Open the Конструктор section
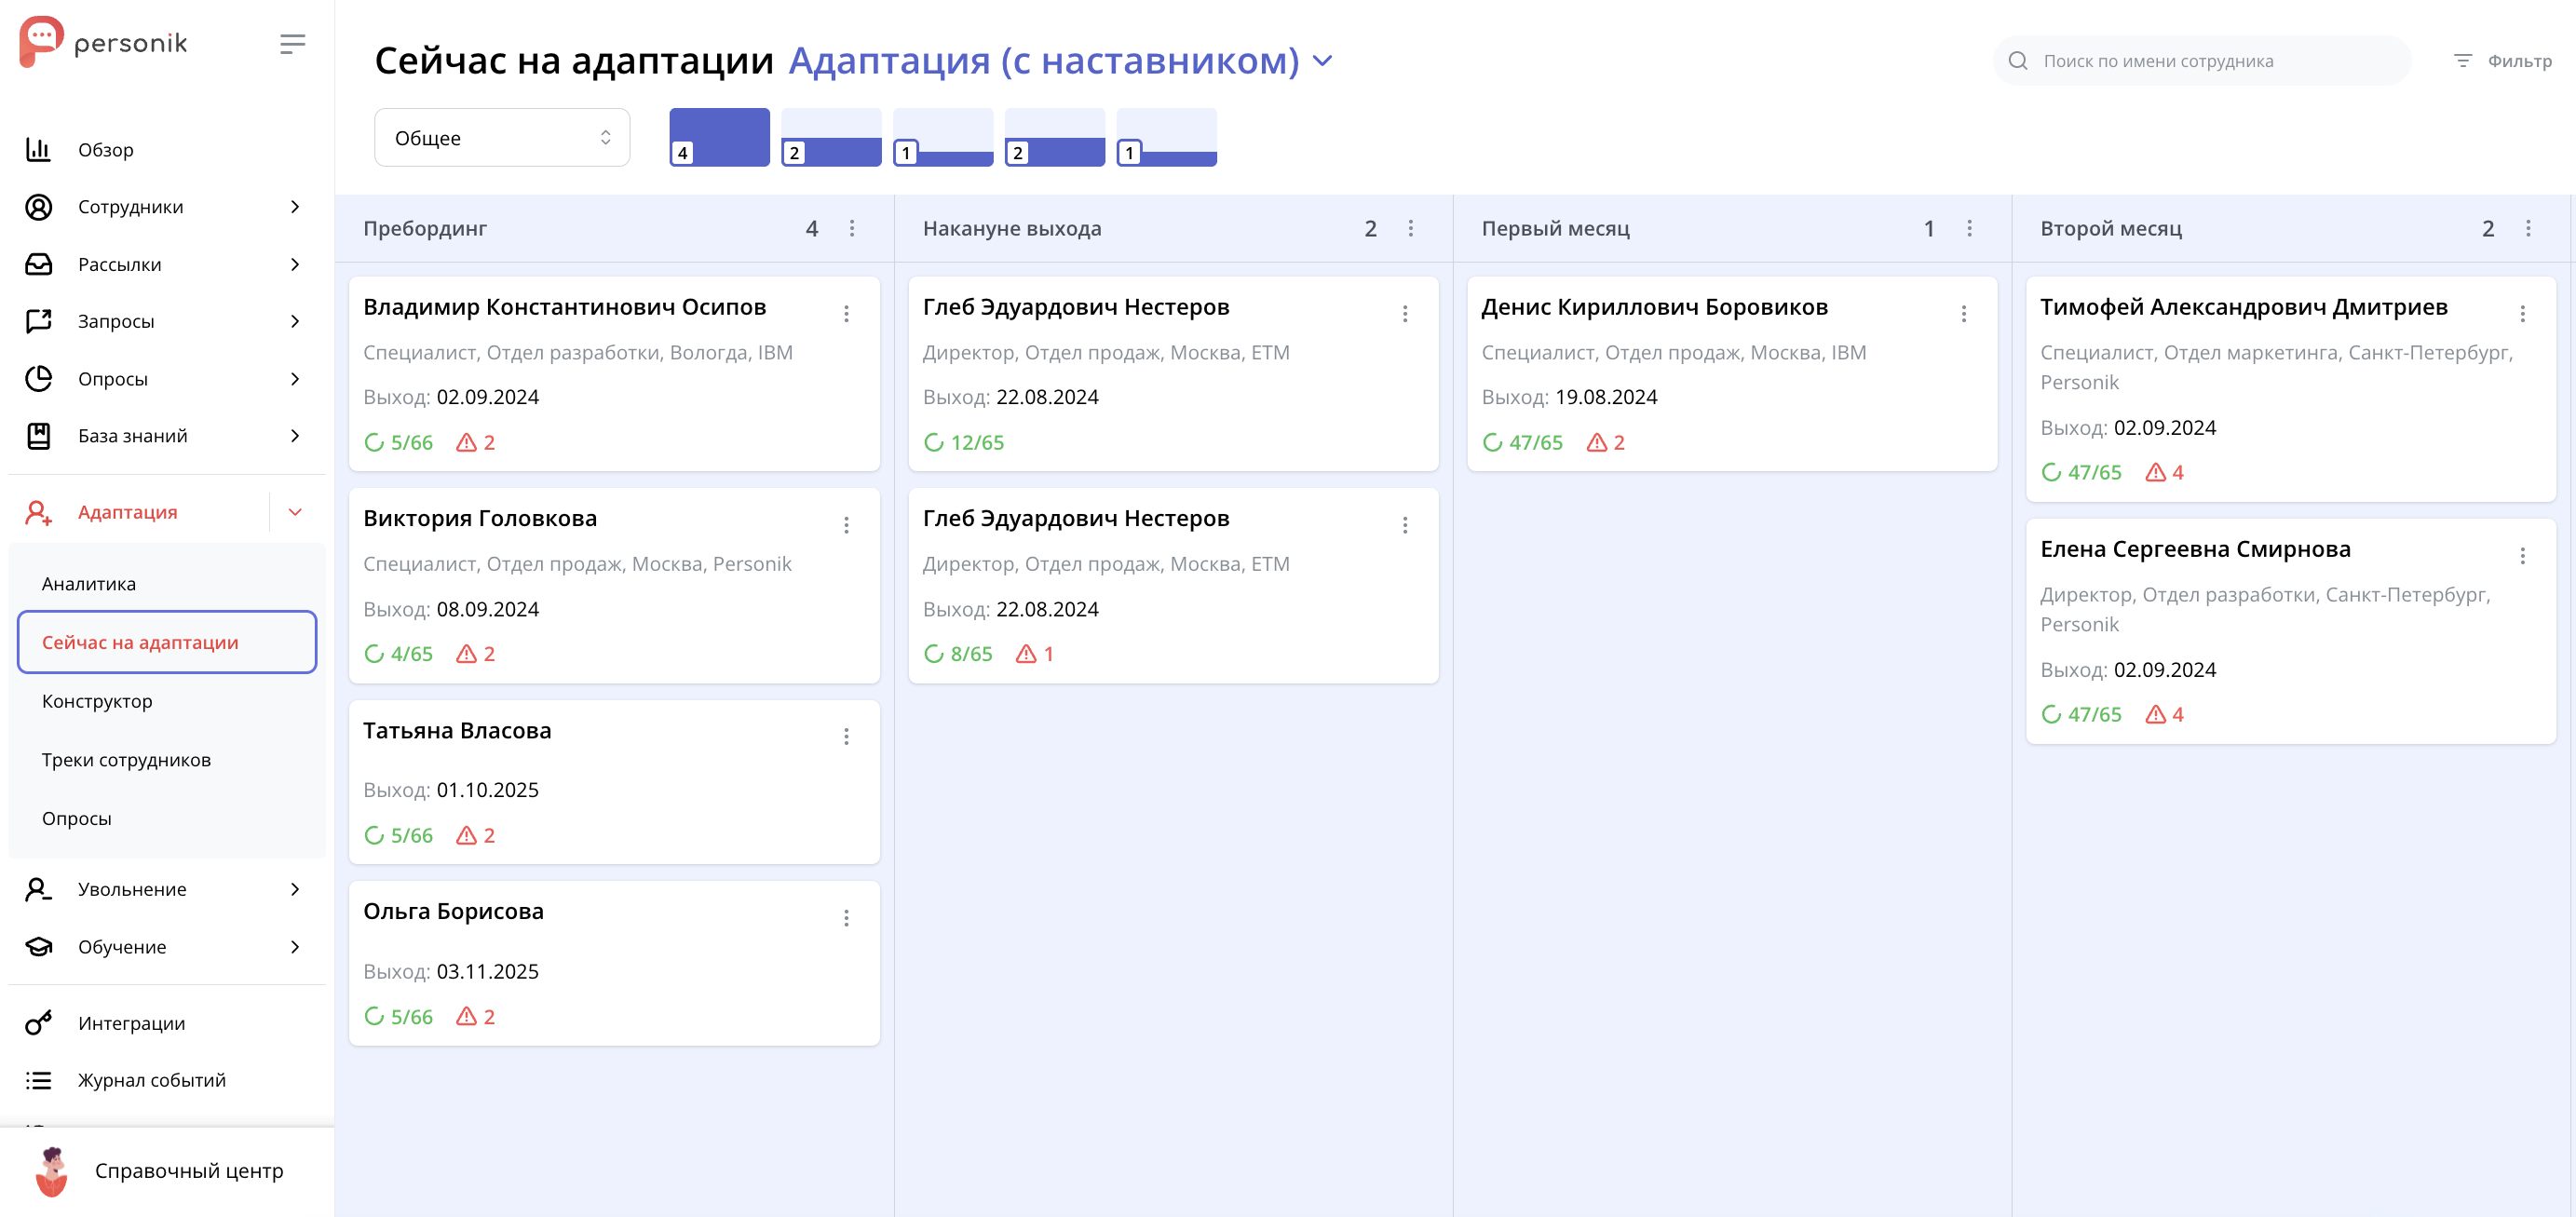This screenshot has width=2576, height=1217. click(97, 700)
